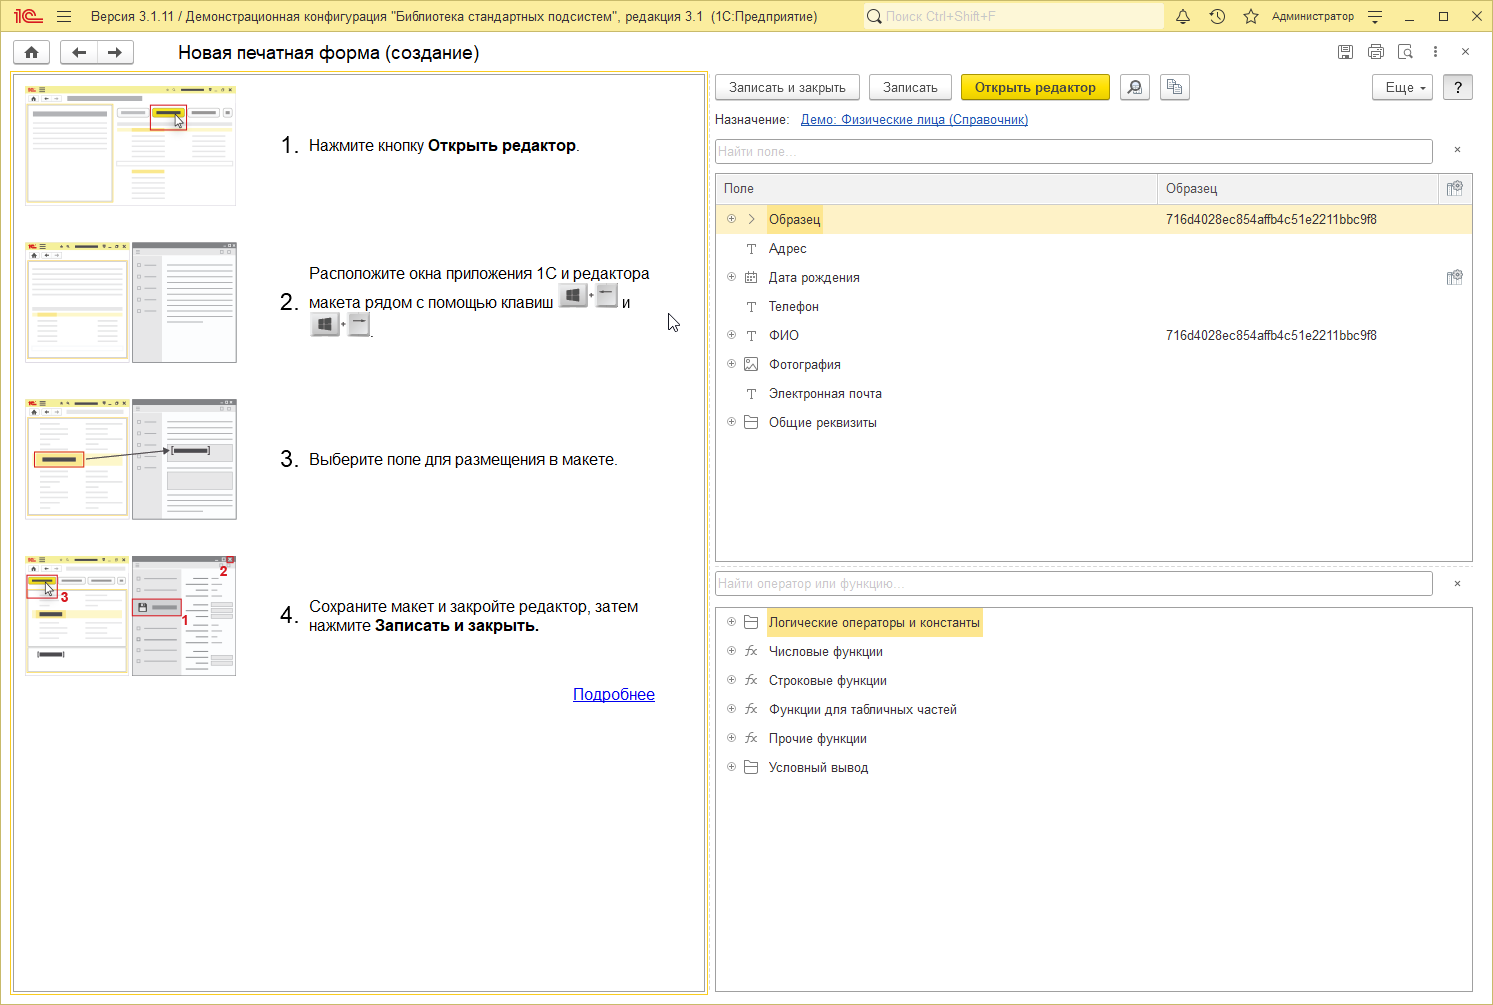Select the Строковые функции tree item
Viewport: 1493px width, 1005px height.
pyautogui.click(x=827, y=680)
